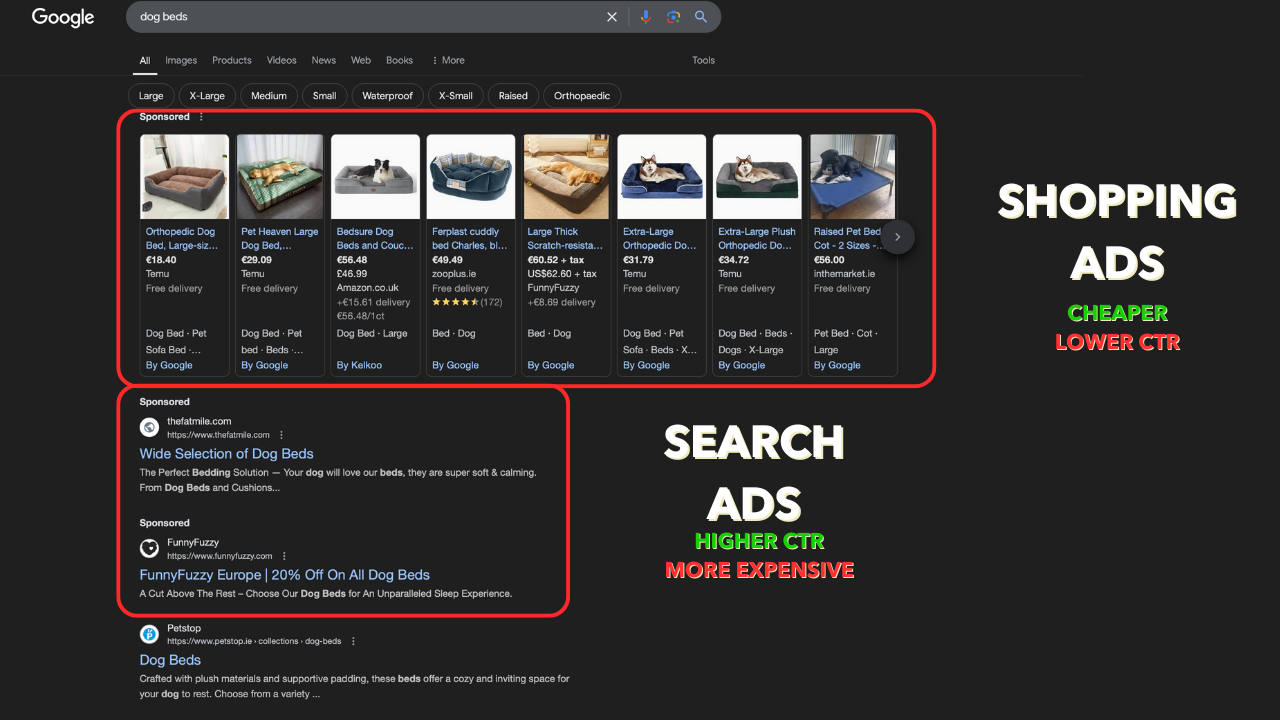This screenshot has height=720, width=1280.
Task: Switch to the Videos tab
Action: pyautogui.click(x=282, y=60)
